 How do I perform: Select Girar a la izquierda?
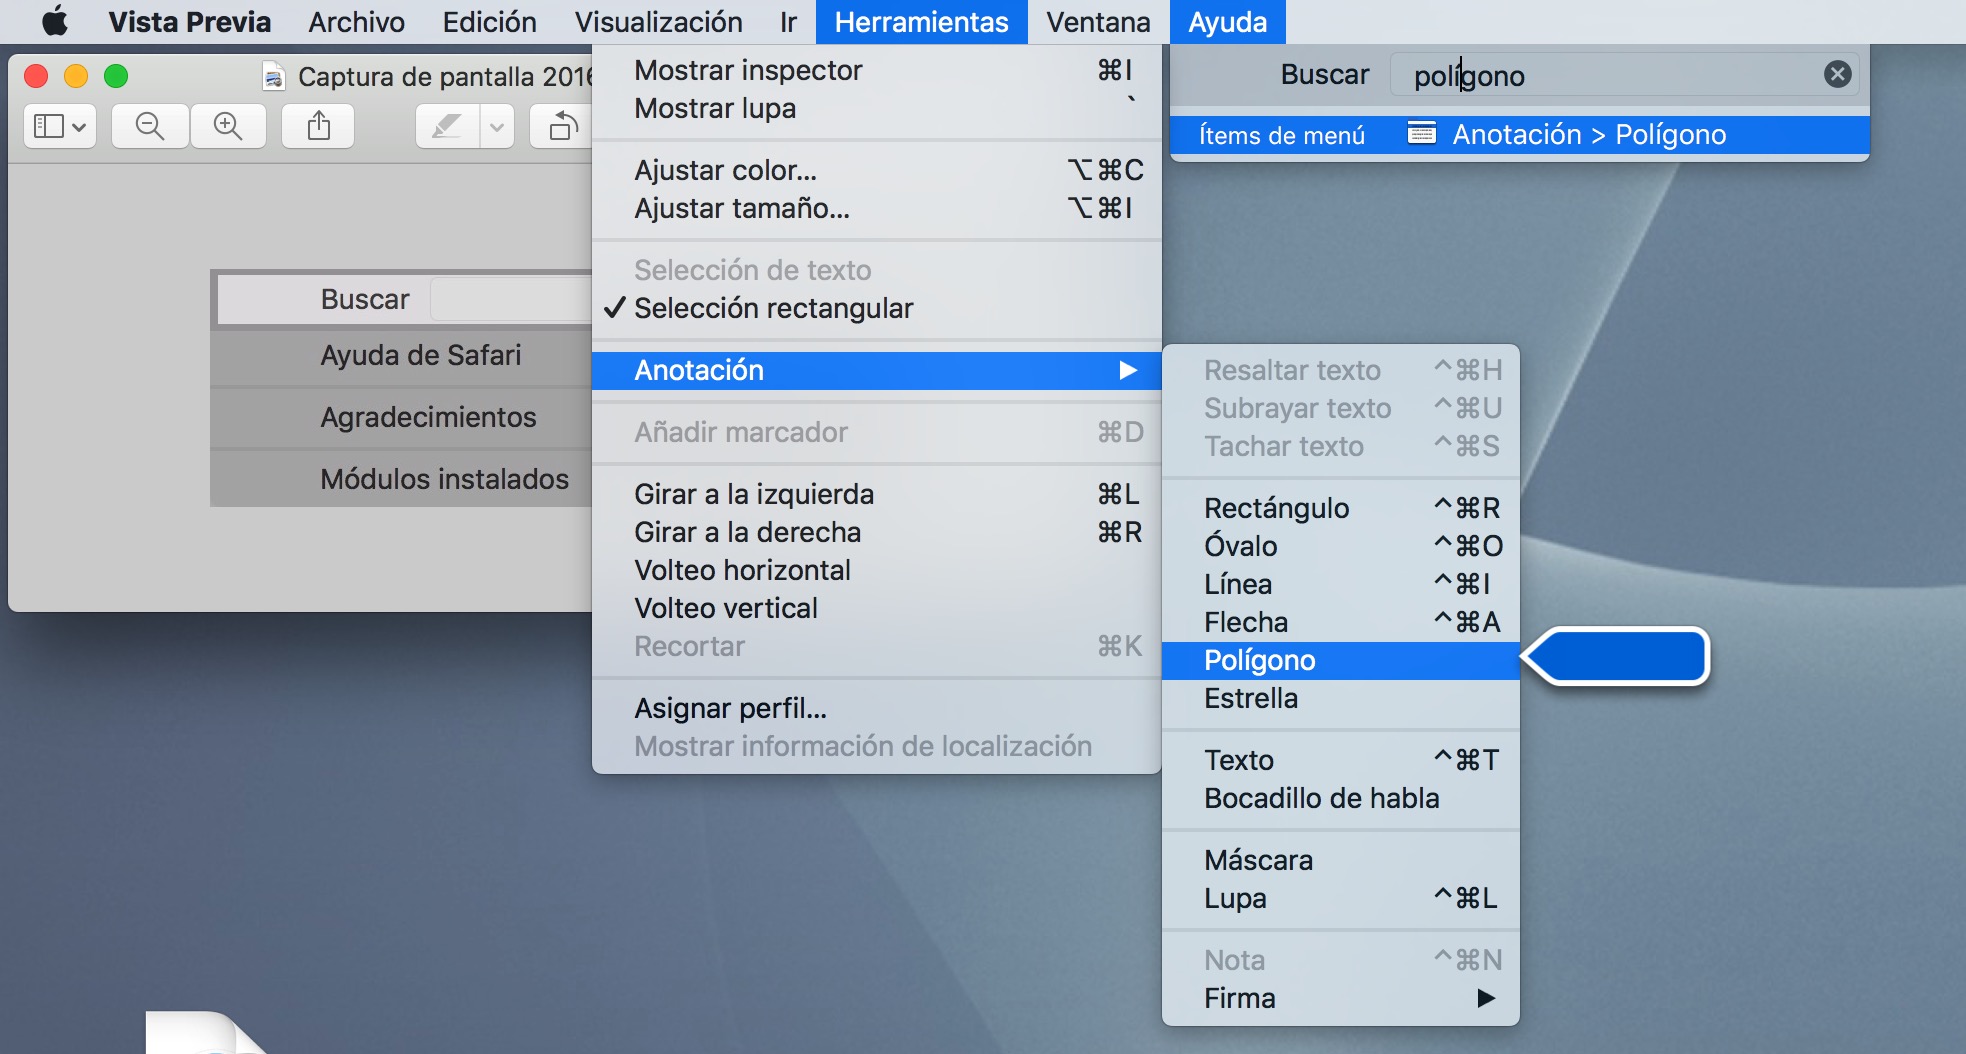tap(877, 494)
